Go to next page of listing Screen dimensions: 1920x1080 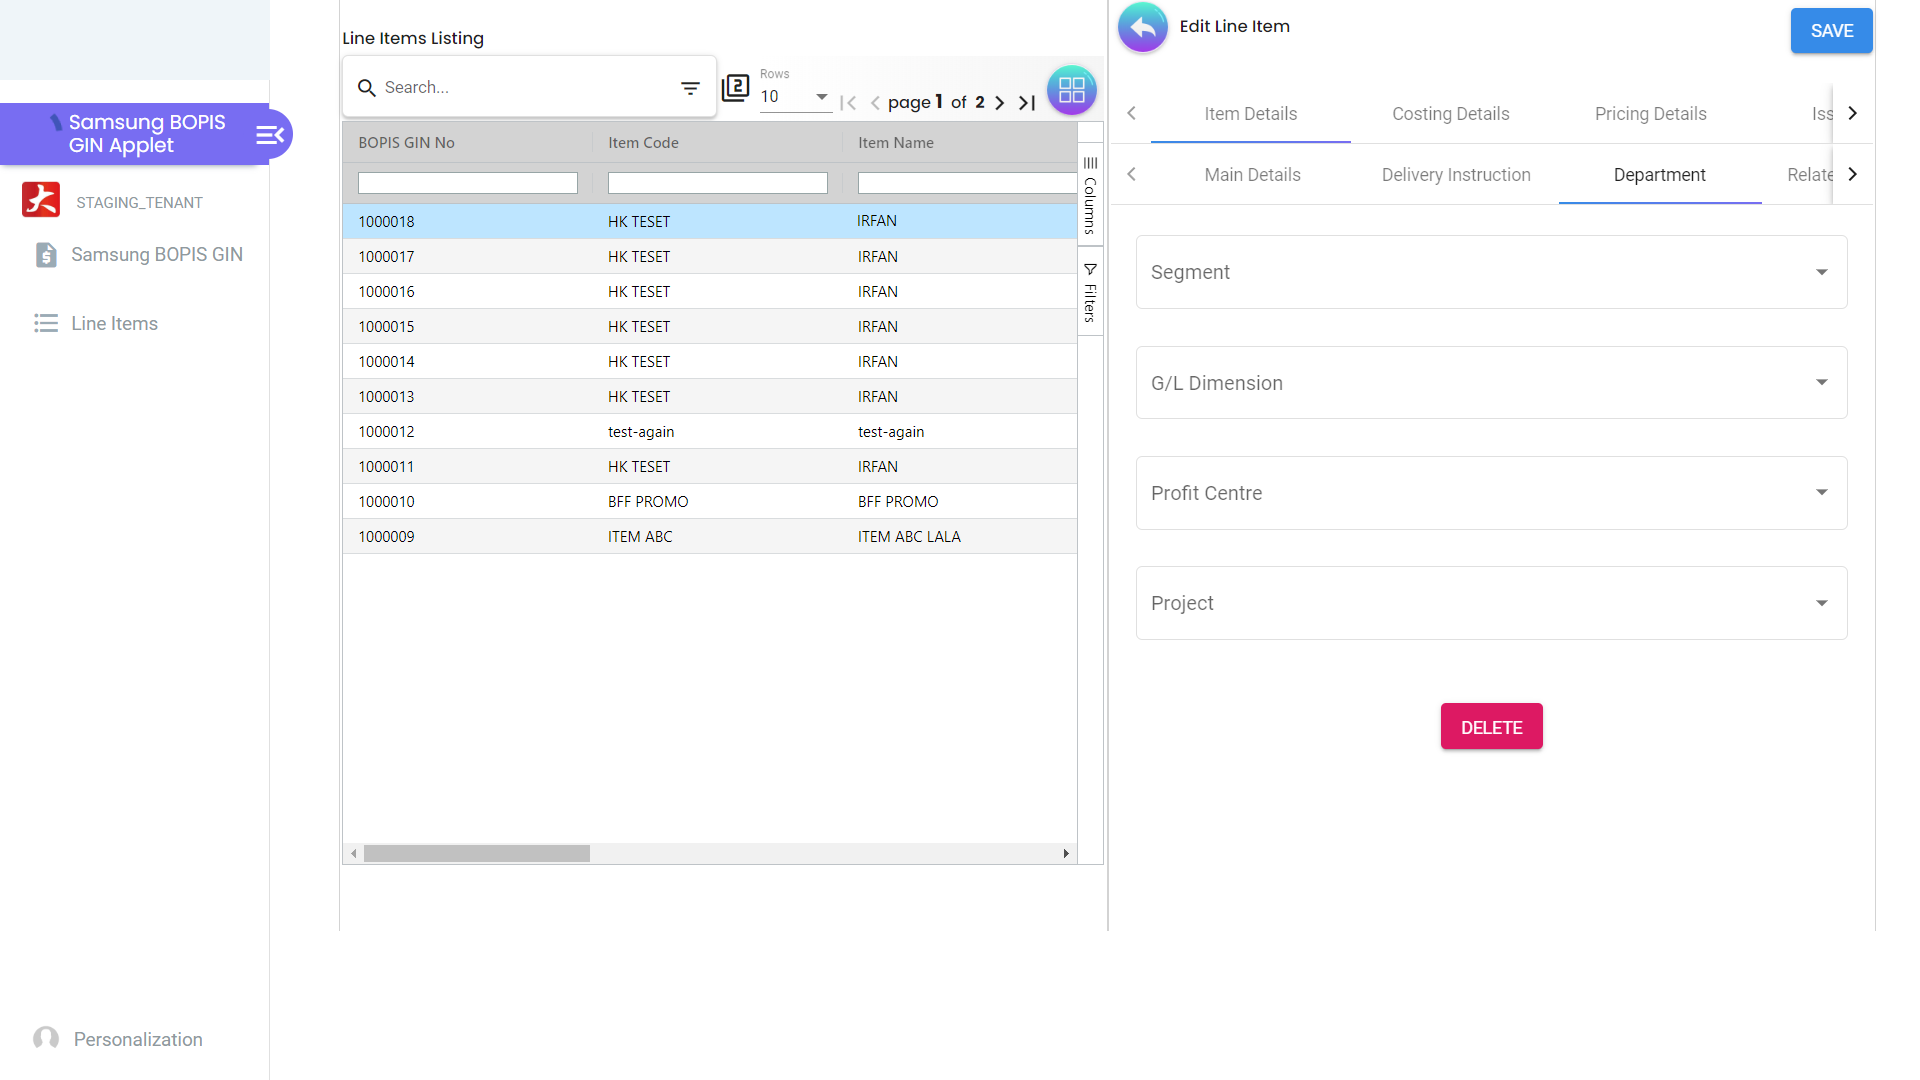999,102
